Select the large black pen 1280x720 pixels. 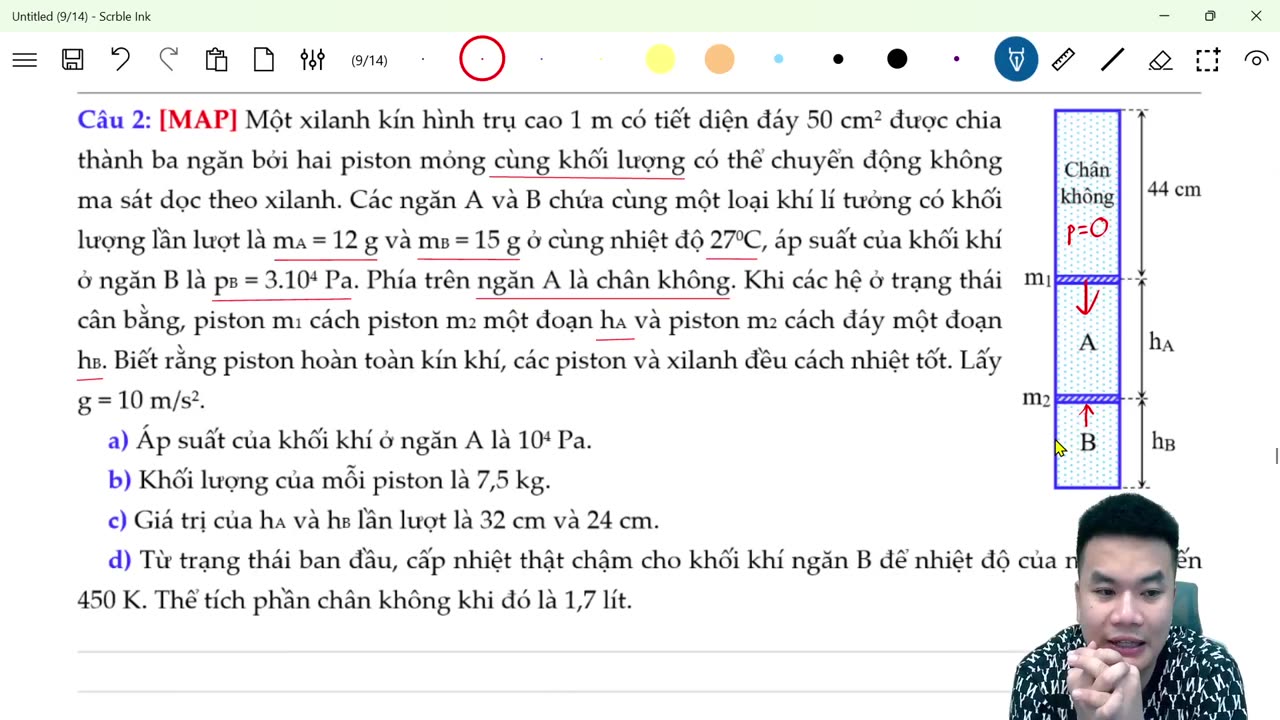897,60
